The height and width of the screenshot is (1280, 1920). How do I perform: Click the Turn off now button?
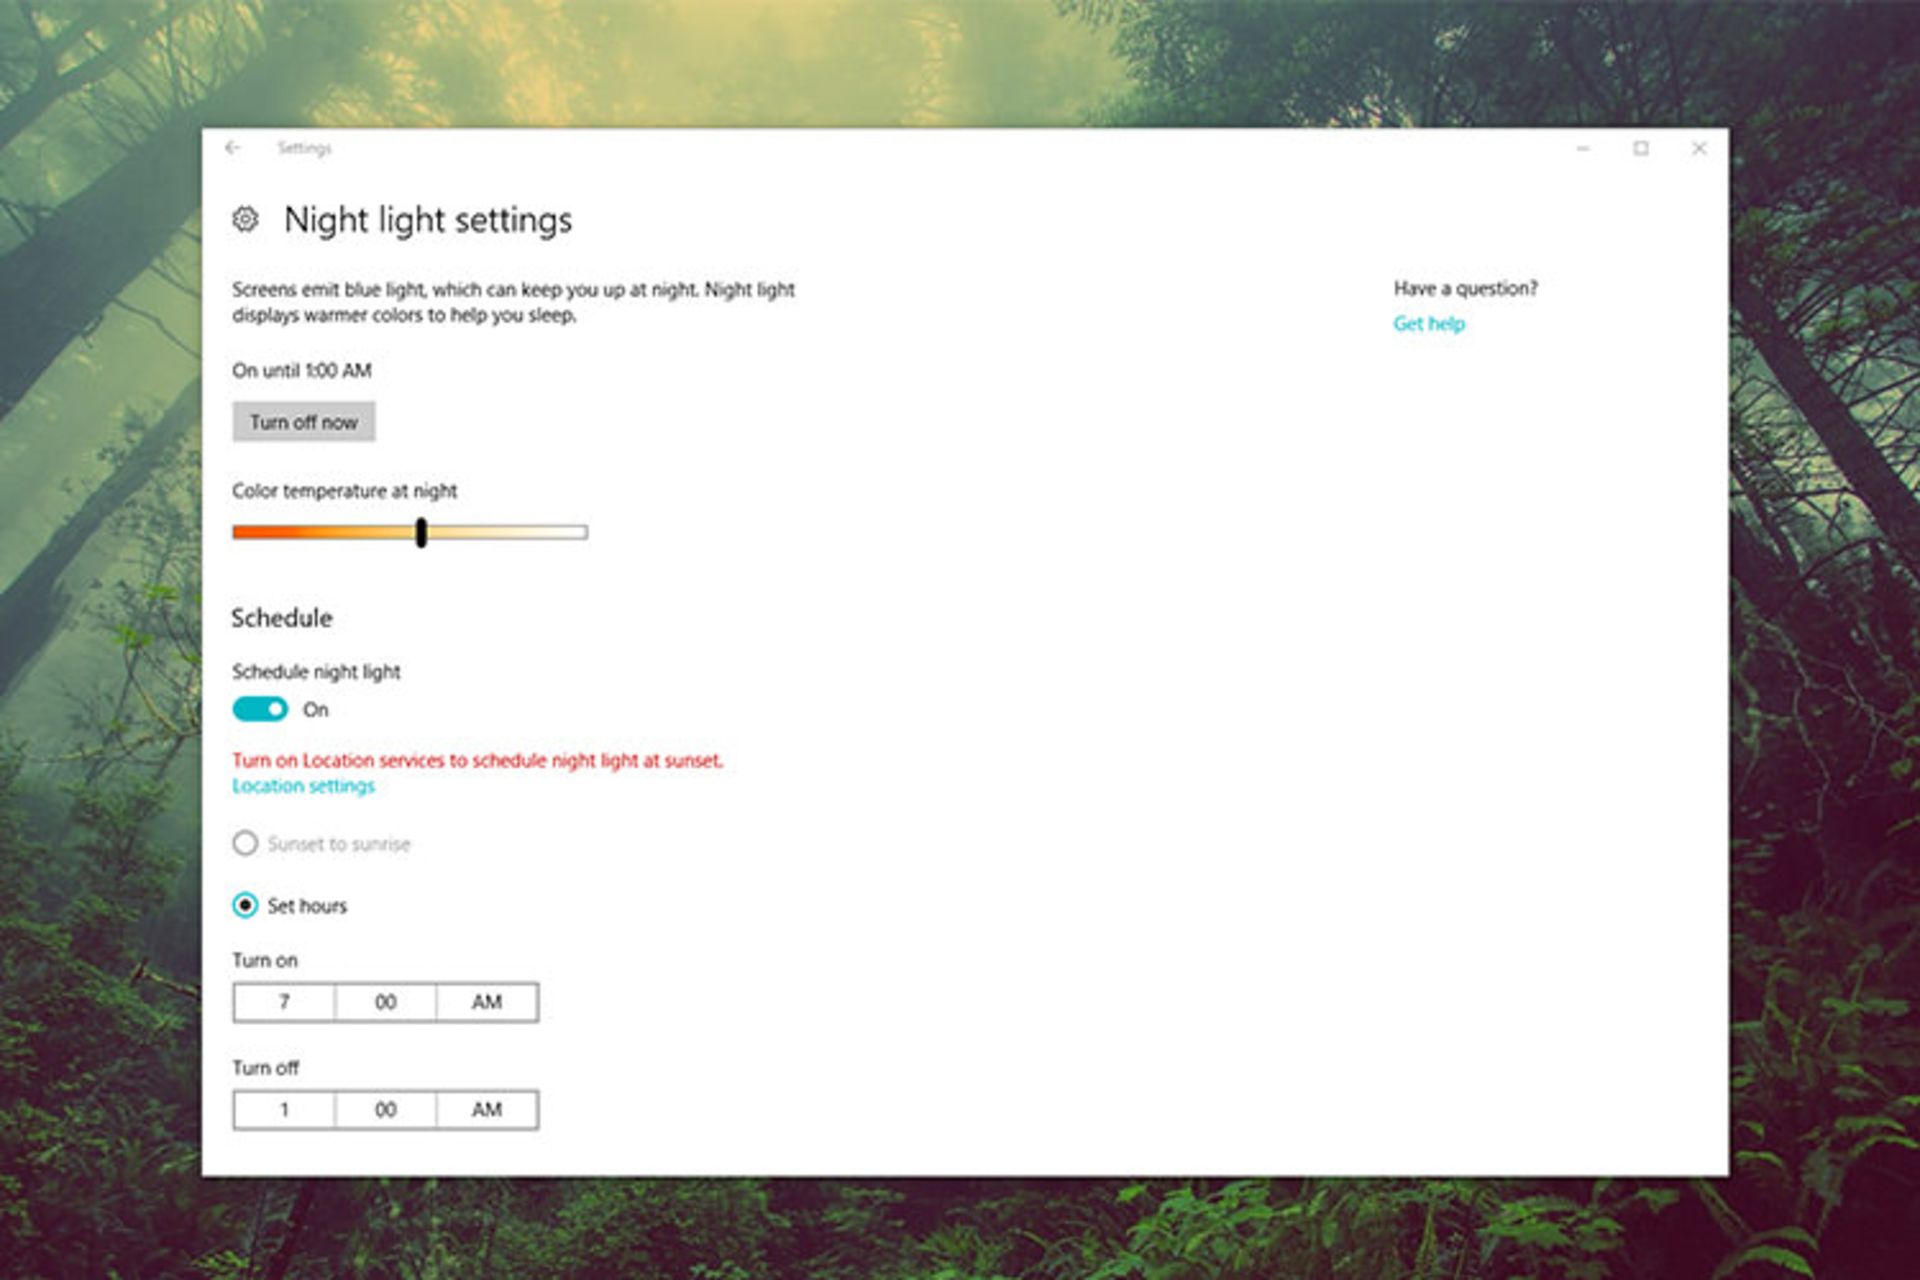pyautogui.click(x=304, y=422)
